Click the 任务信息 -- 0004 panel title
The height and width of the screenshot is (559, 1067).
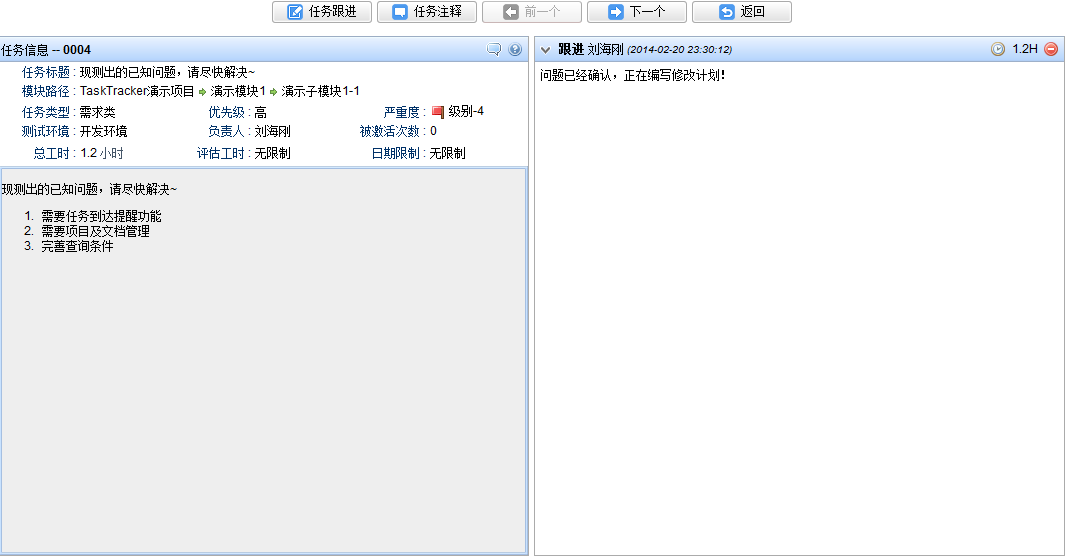click(x=46, y=50)
